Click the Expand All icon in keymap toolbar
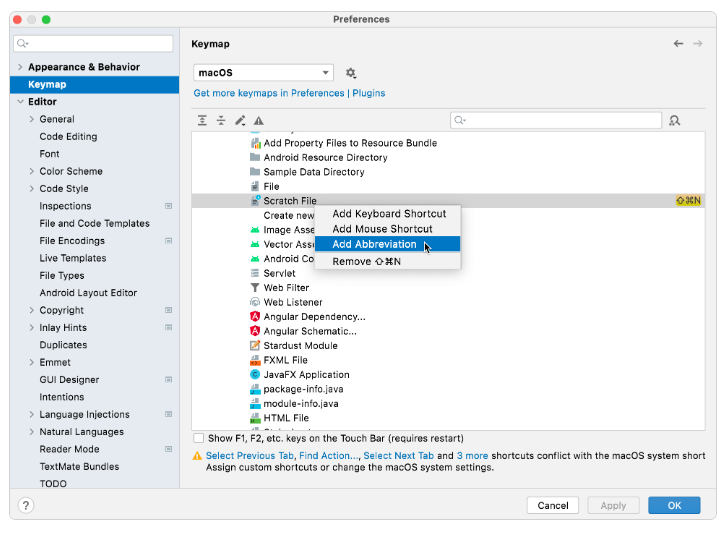Image resolution: width=724 pixels, height=533 pixels. click(202, 121)
